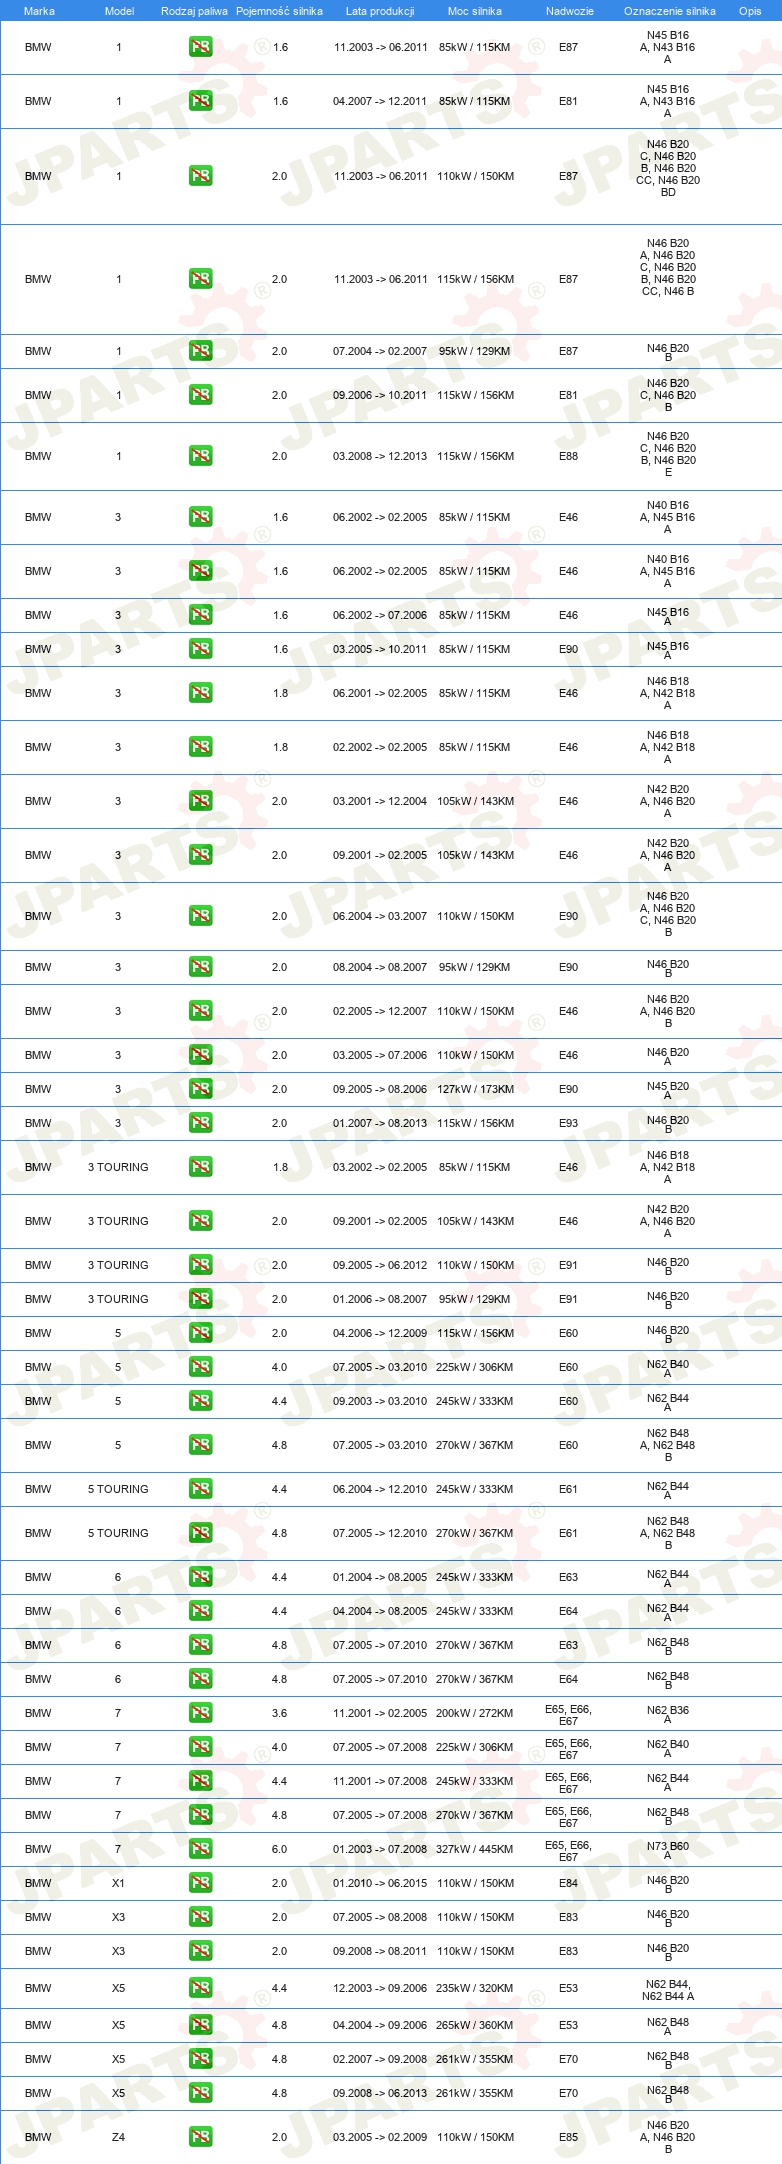Select the N62 B44, N62 B44 A engine code
The height and width of the screenshot is (2164, 782).
(668, 1990)
